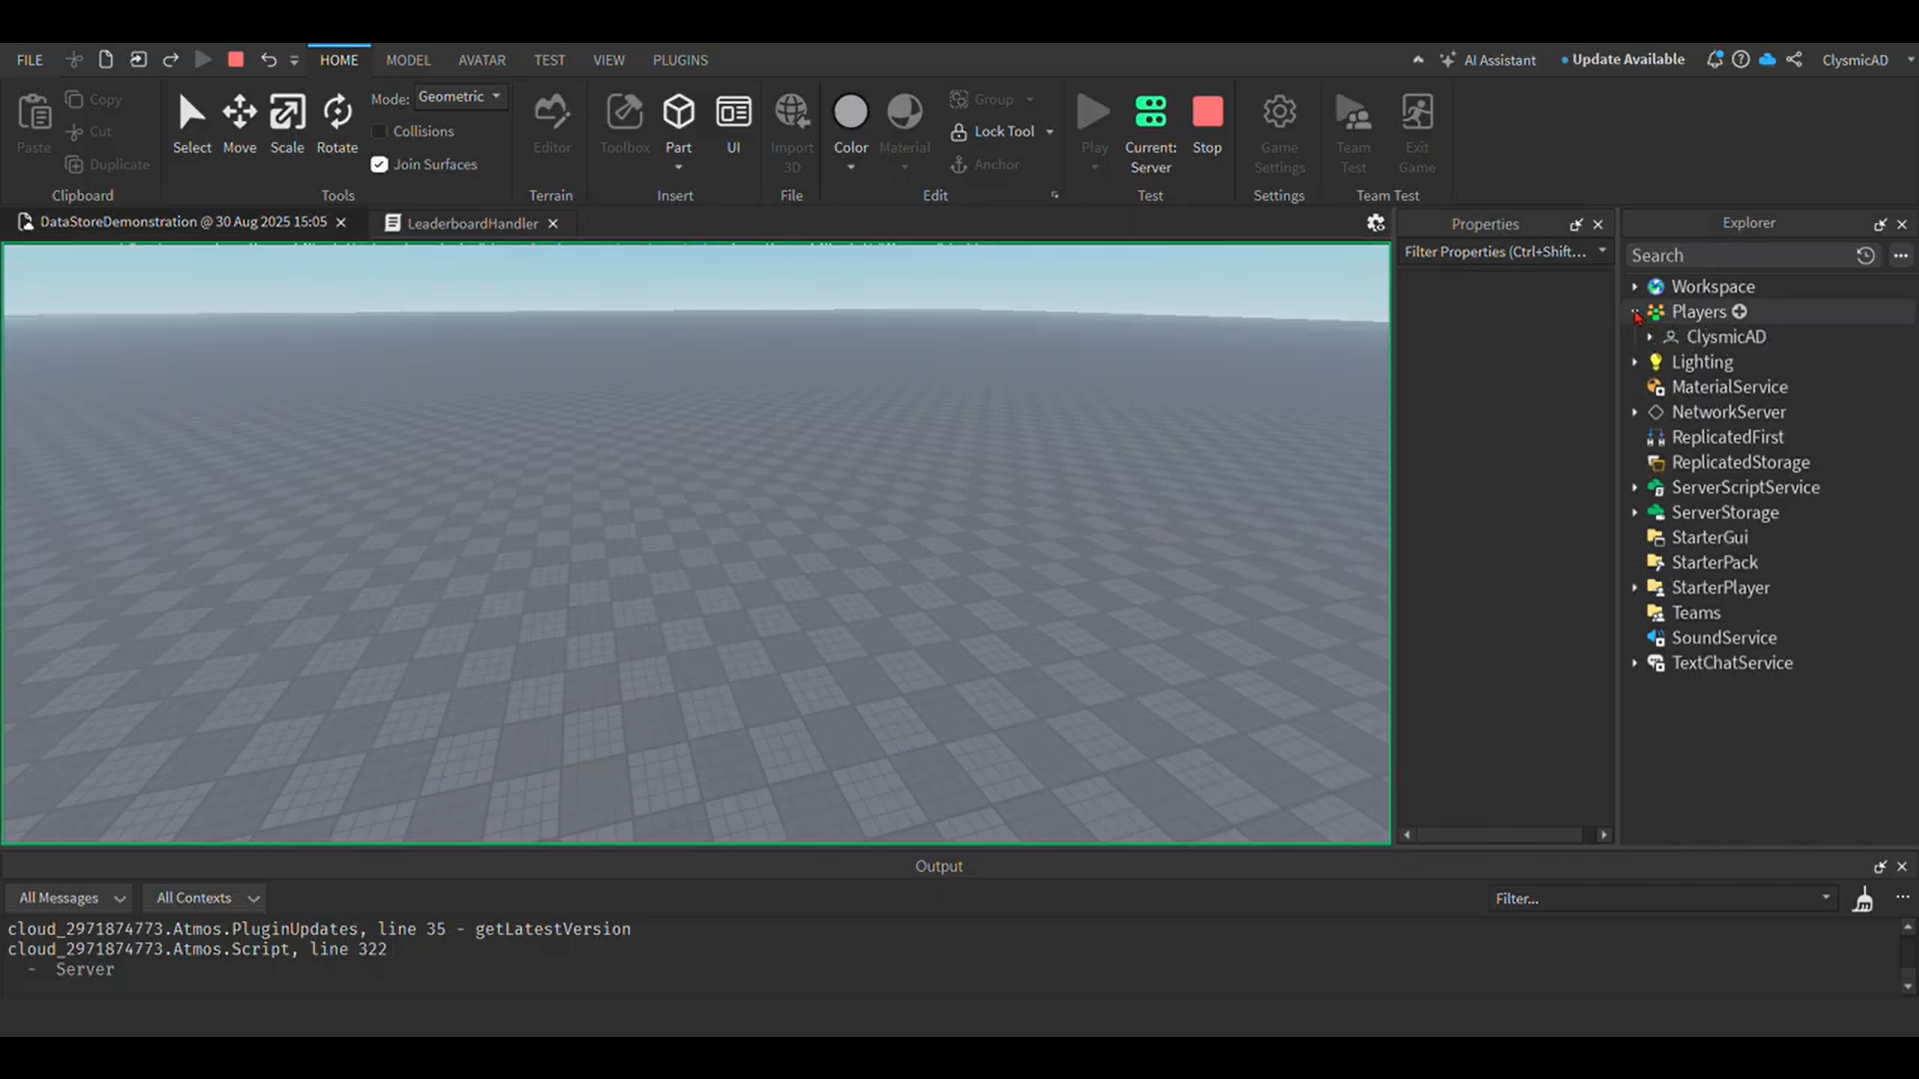Select ReplicatedStorage in Explorer
Viewport: 1919px width, 1079px height.
[1740, 462]
